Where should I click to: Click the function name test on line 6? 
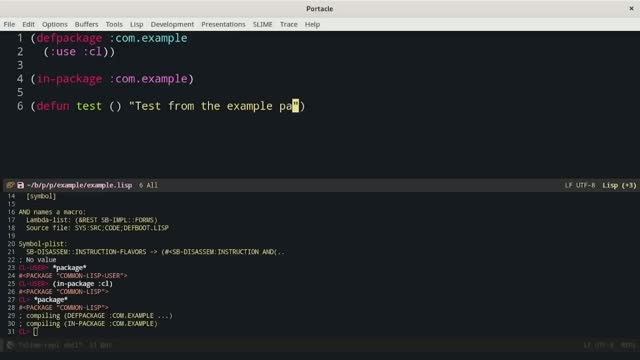coord(89,106)
